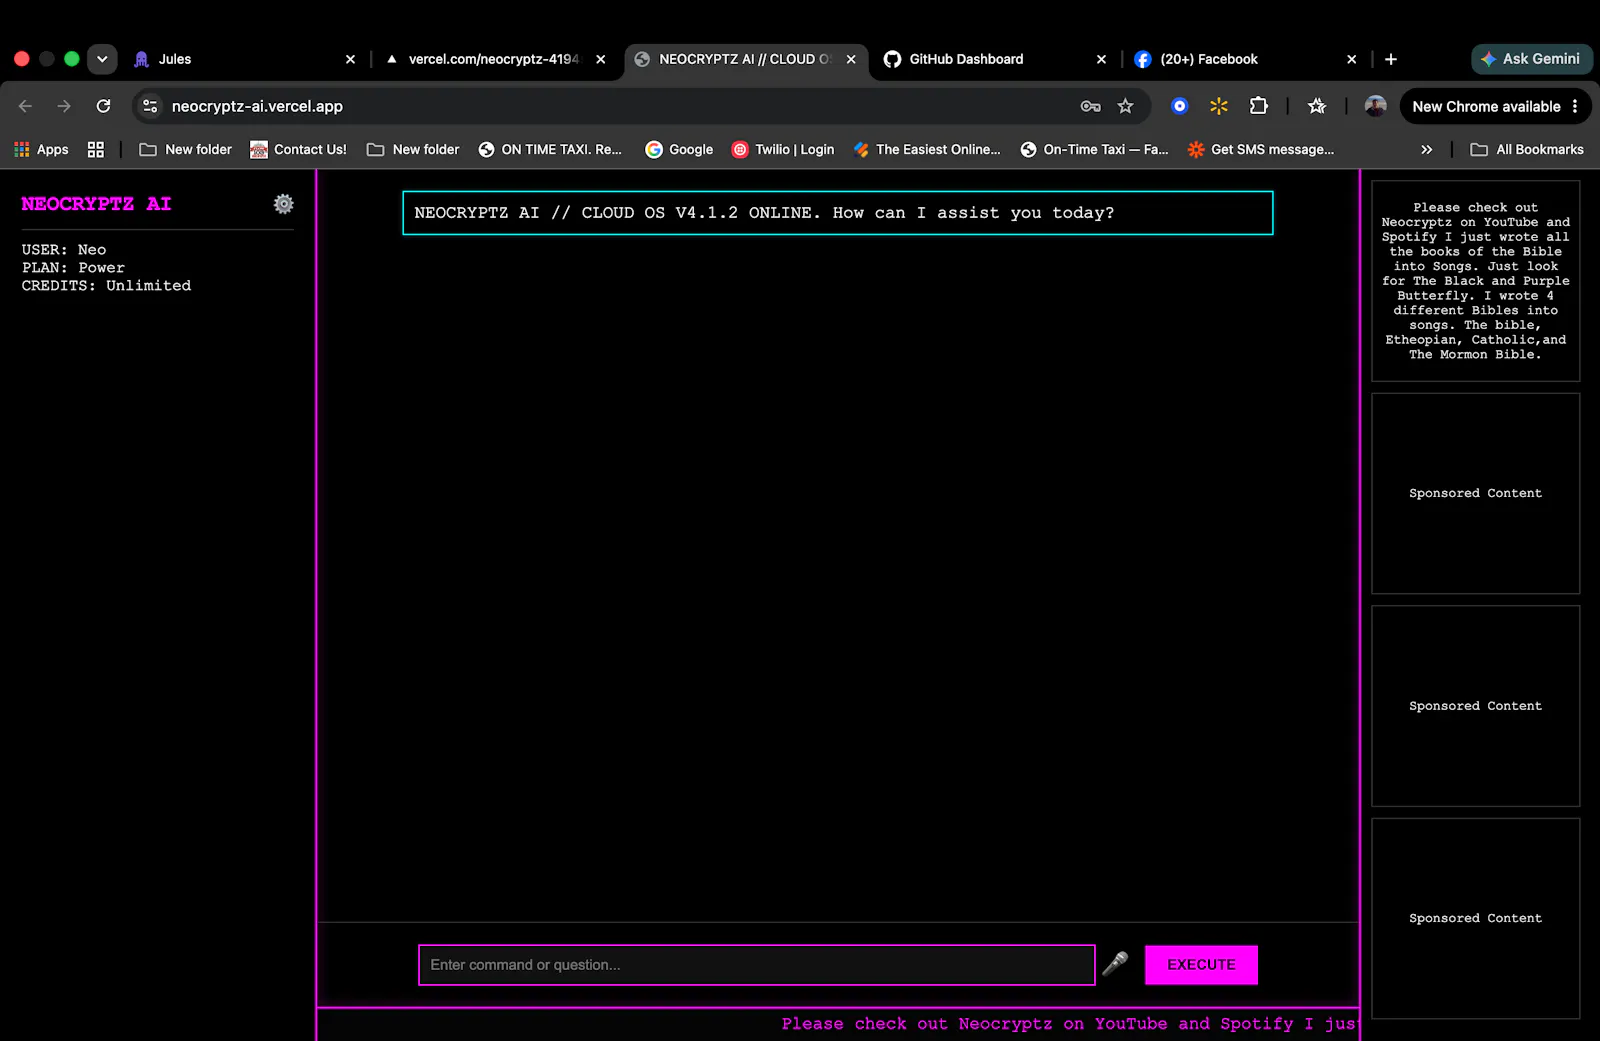Go back to the previous page

(x=26, y=106)
